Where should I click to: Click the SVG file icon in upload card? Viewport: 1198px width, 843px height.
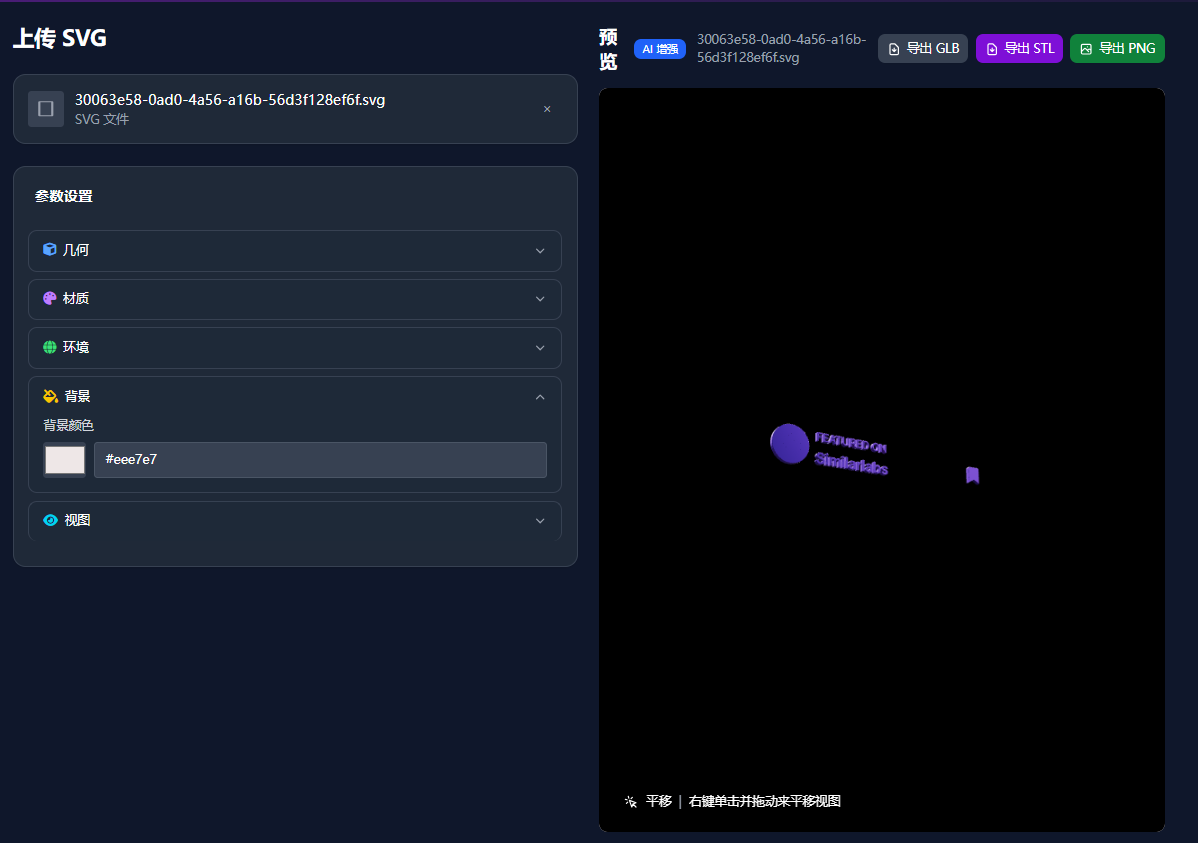coord(46,109)
